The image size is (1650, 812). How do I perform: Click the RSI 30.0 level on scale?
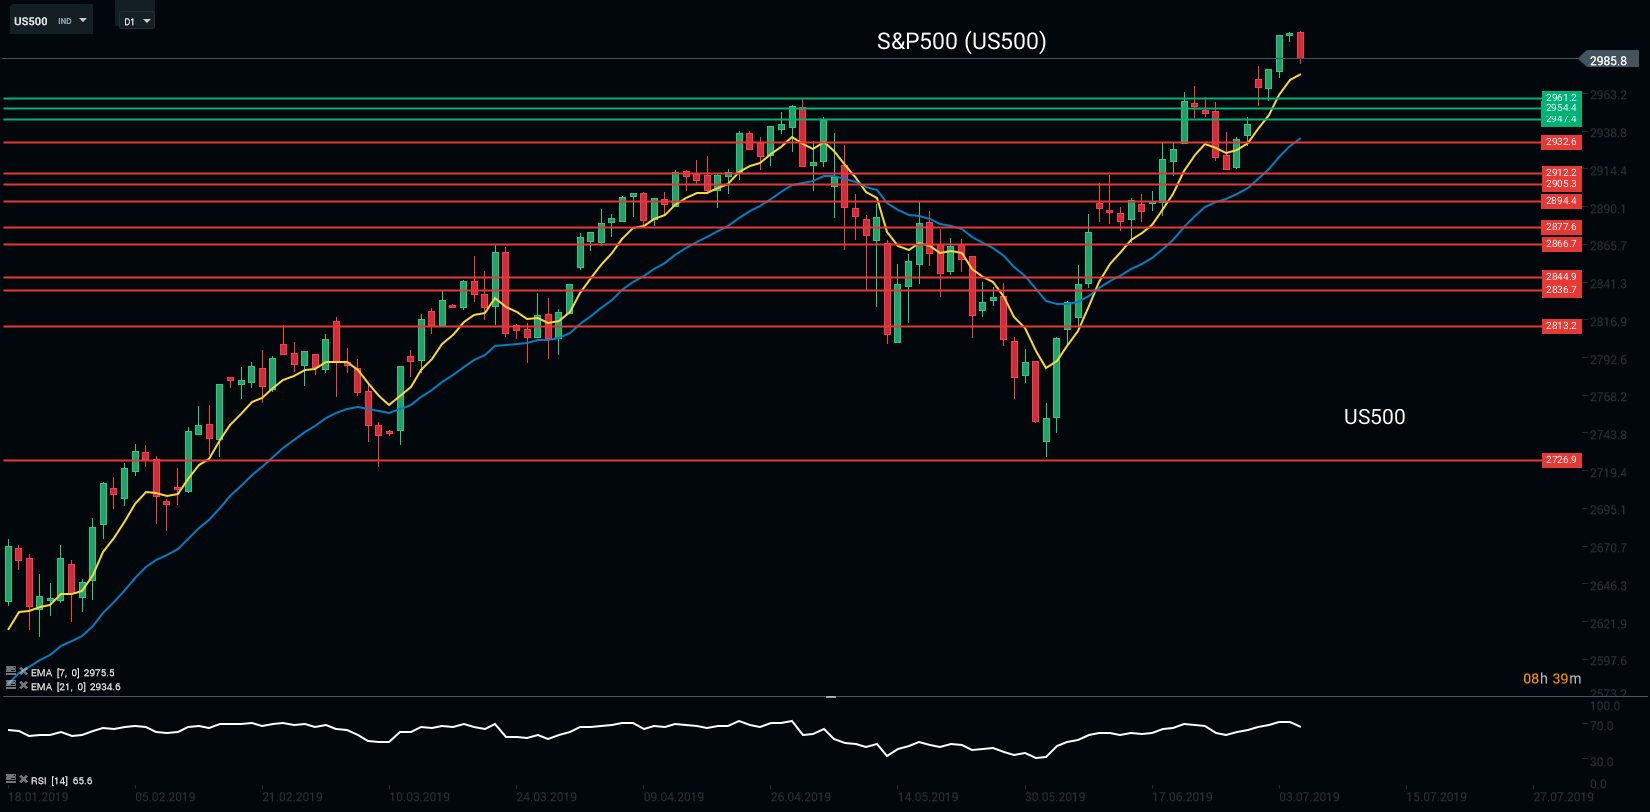pos(1602,762)
